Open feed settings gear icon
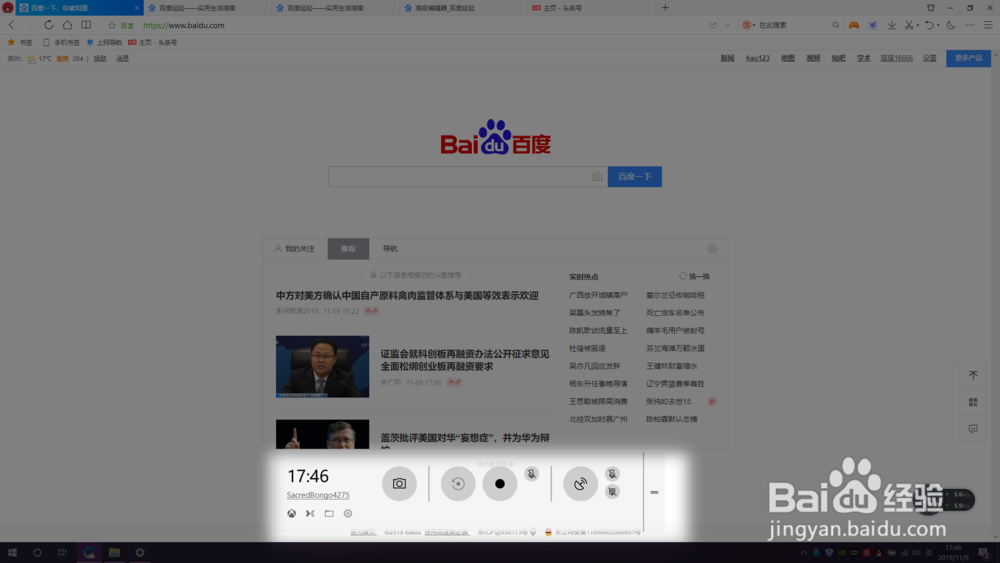The width and height of the screenshot is (1000, 563). point(712,249)
